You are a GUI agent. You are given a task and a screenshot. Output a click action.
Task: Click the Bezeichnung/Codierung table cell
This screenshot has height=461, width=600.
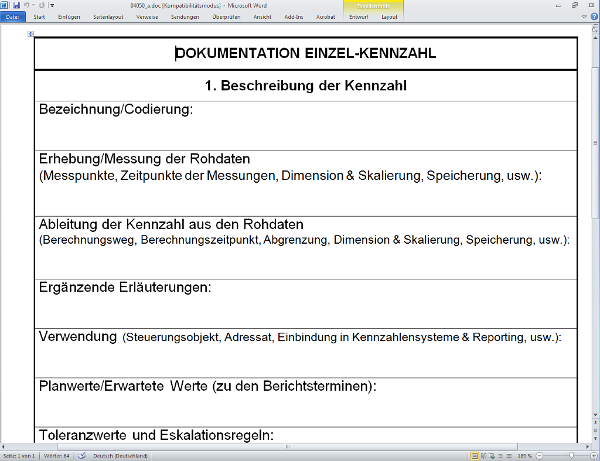pos(305,125)
